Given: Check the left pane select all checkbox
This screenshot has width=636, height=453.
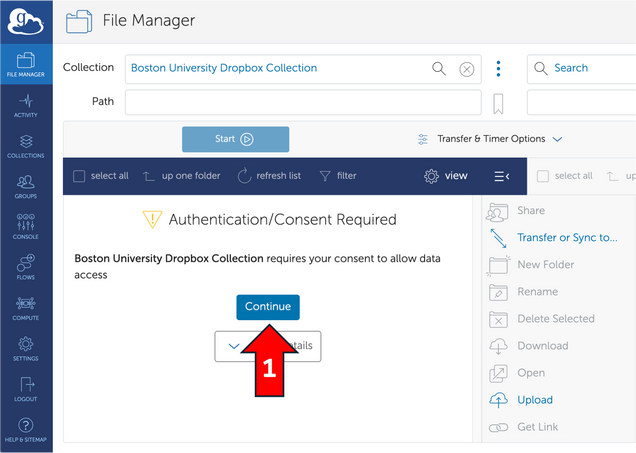Looking at the screenshot, I should (79, 176).
